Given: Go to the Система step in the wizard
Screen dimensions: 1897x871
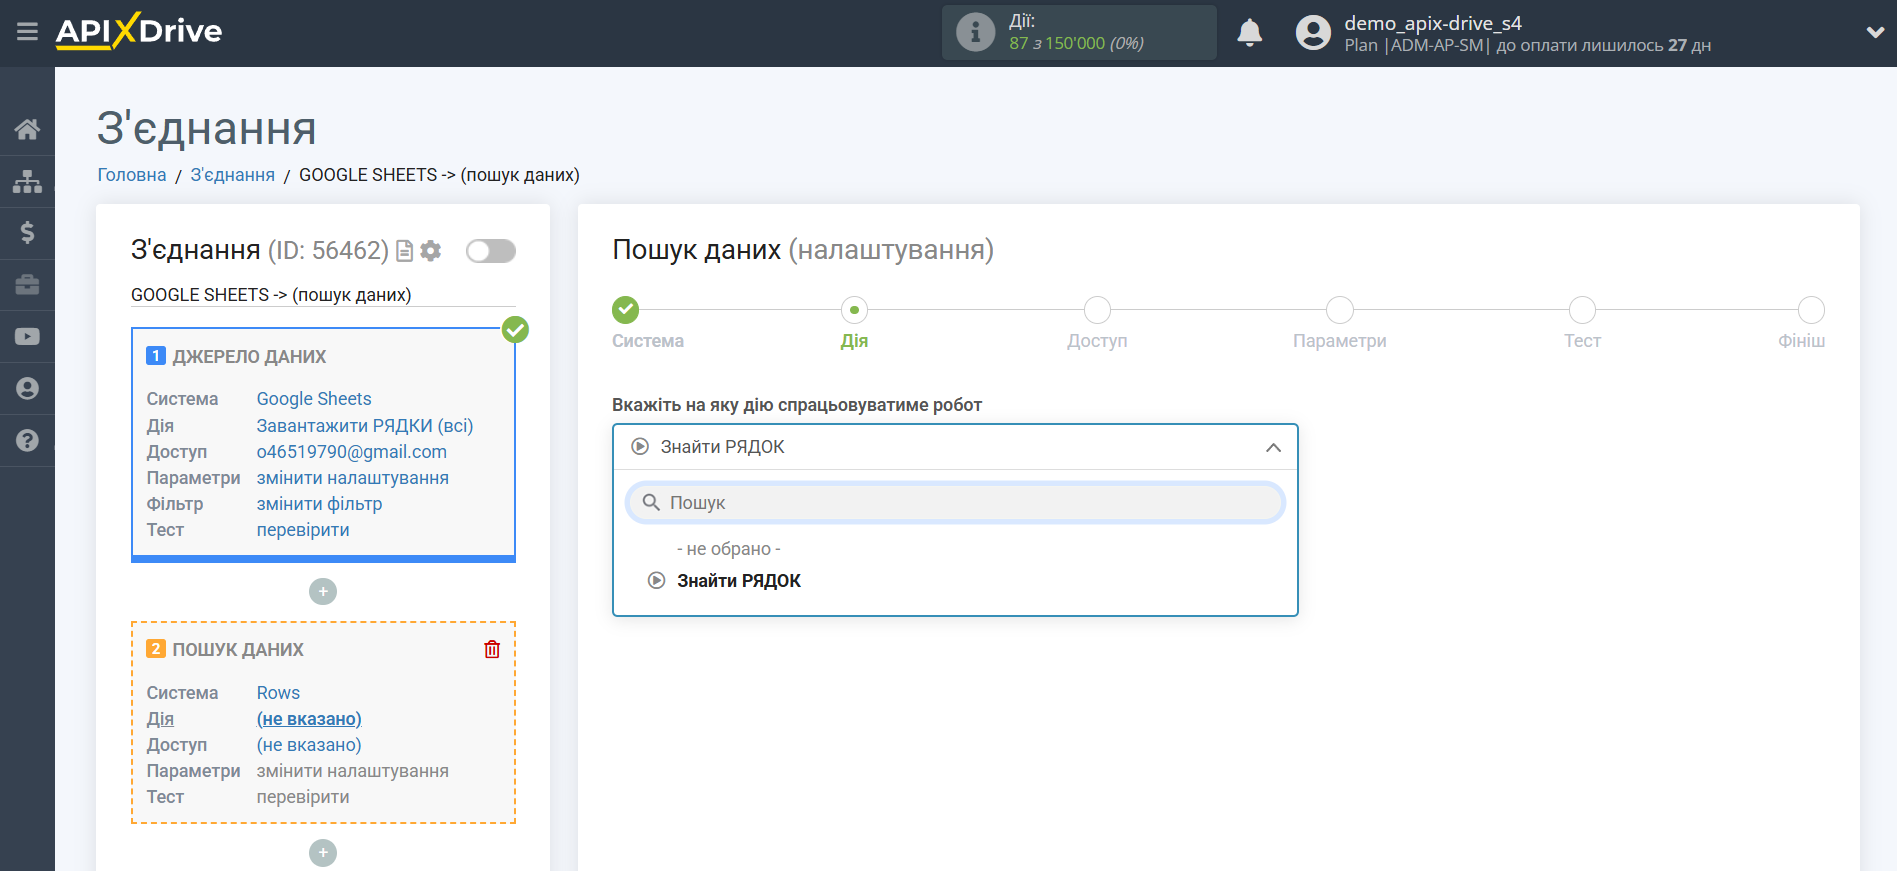Looking at the screenshot, I should [x=626, y=310].
